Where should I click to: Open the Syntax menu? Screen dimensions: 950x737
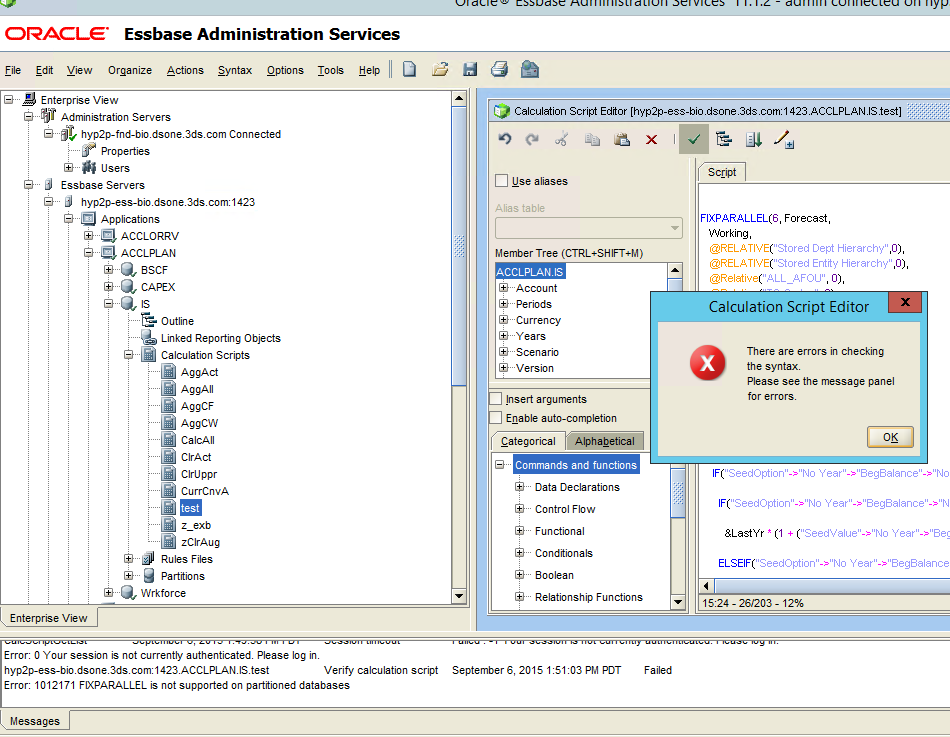(234, 70)
